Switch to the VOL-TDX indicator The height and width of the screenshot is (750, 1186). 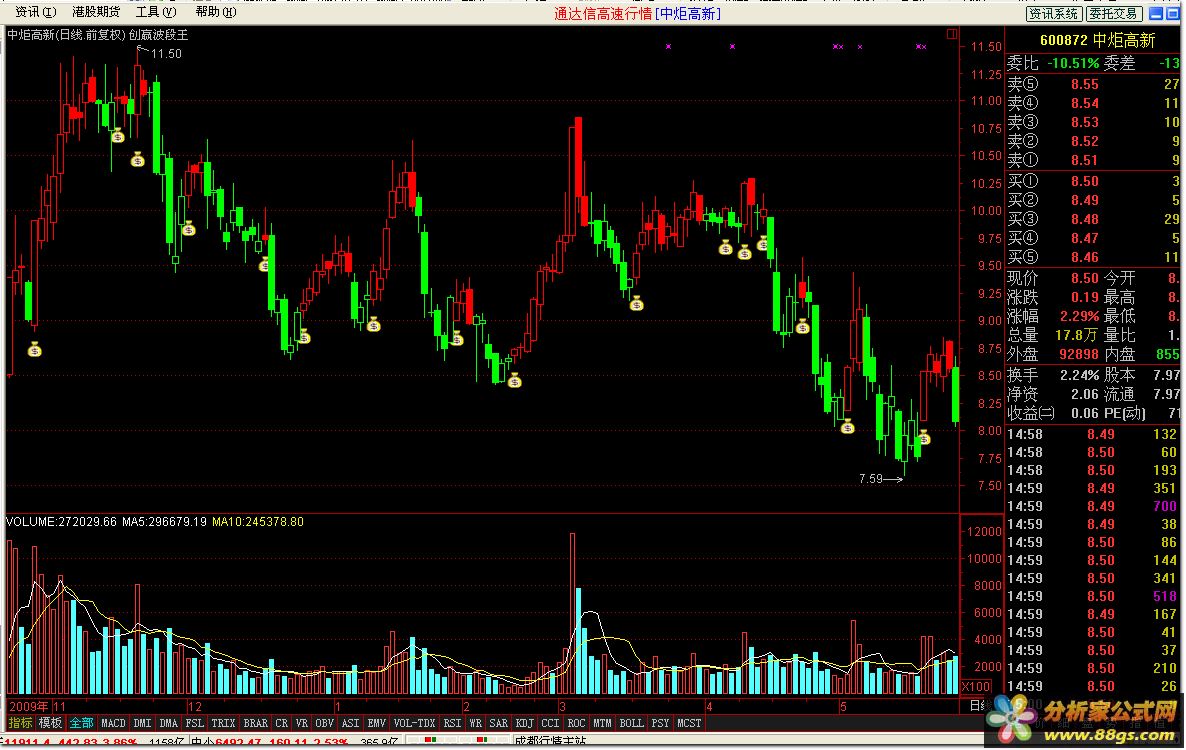[414, 724]
